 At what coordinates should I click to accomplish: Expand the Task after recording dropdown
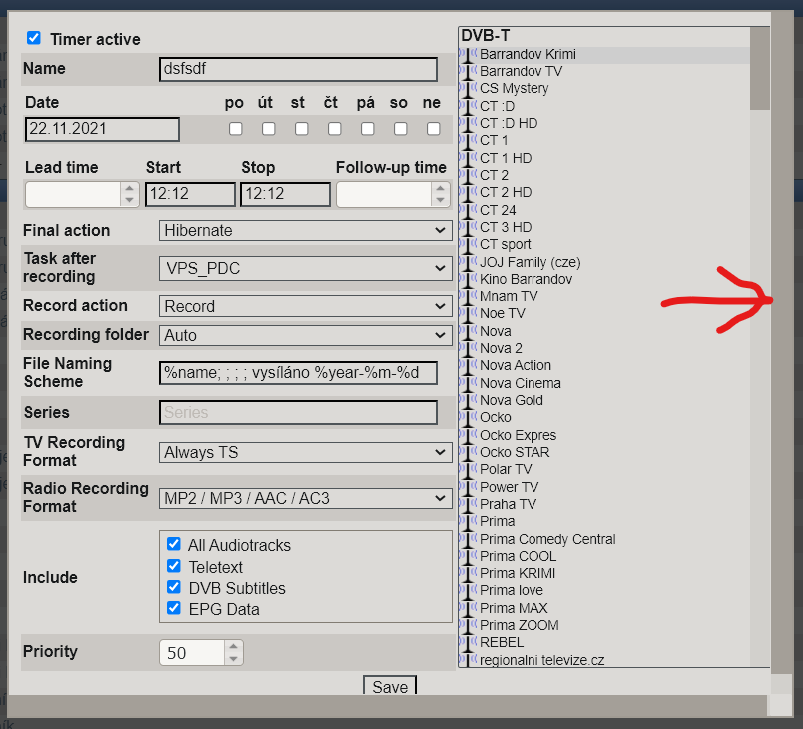(306, 268)
